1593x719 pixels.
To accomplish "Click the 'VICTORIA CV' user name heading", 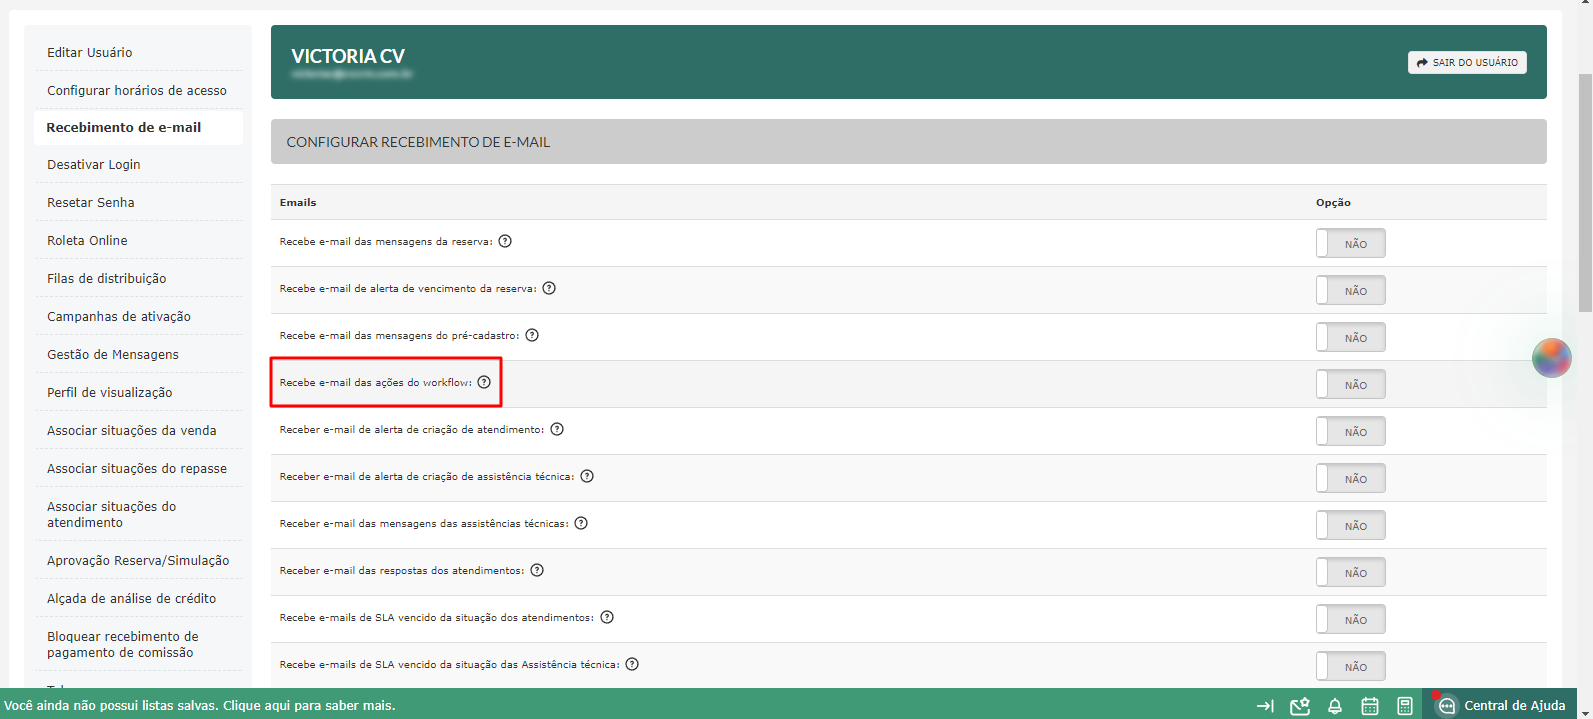I will [348, 56].
